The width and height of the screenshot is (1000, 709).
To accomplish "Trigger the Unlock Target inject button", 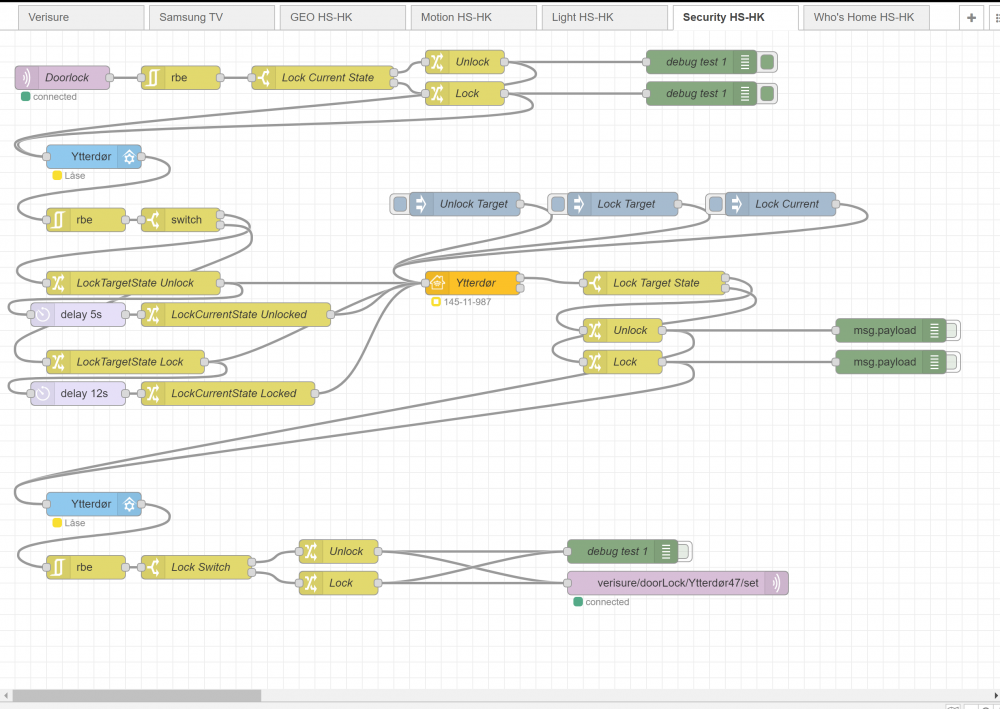I will point(399,204).
